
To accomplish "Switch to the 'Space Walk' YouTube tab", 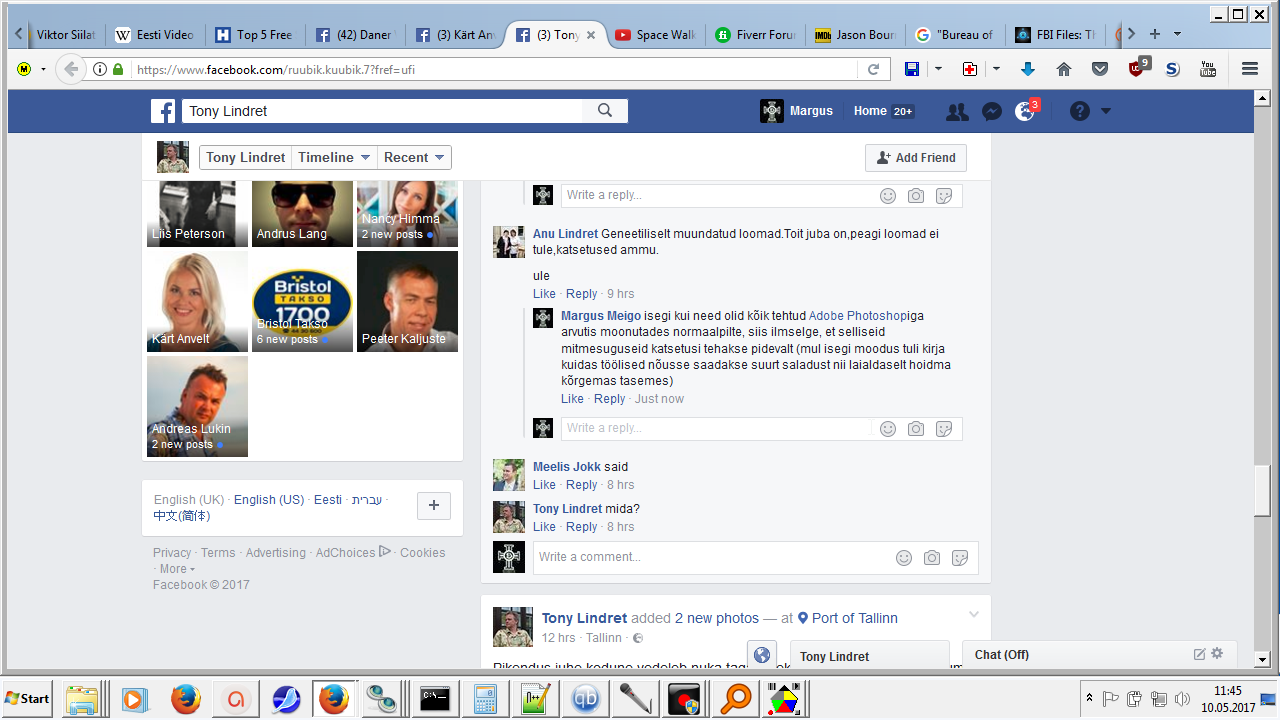I will tap(654, 35).
